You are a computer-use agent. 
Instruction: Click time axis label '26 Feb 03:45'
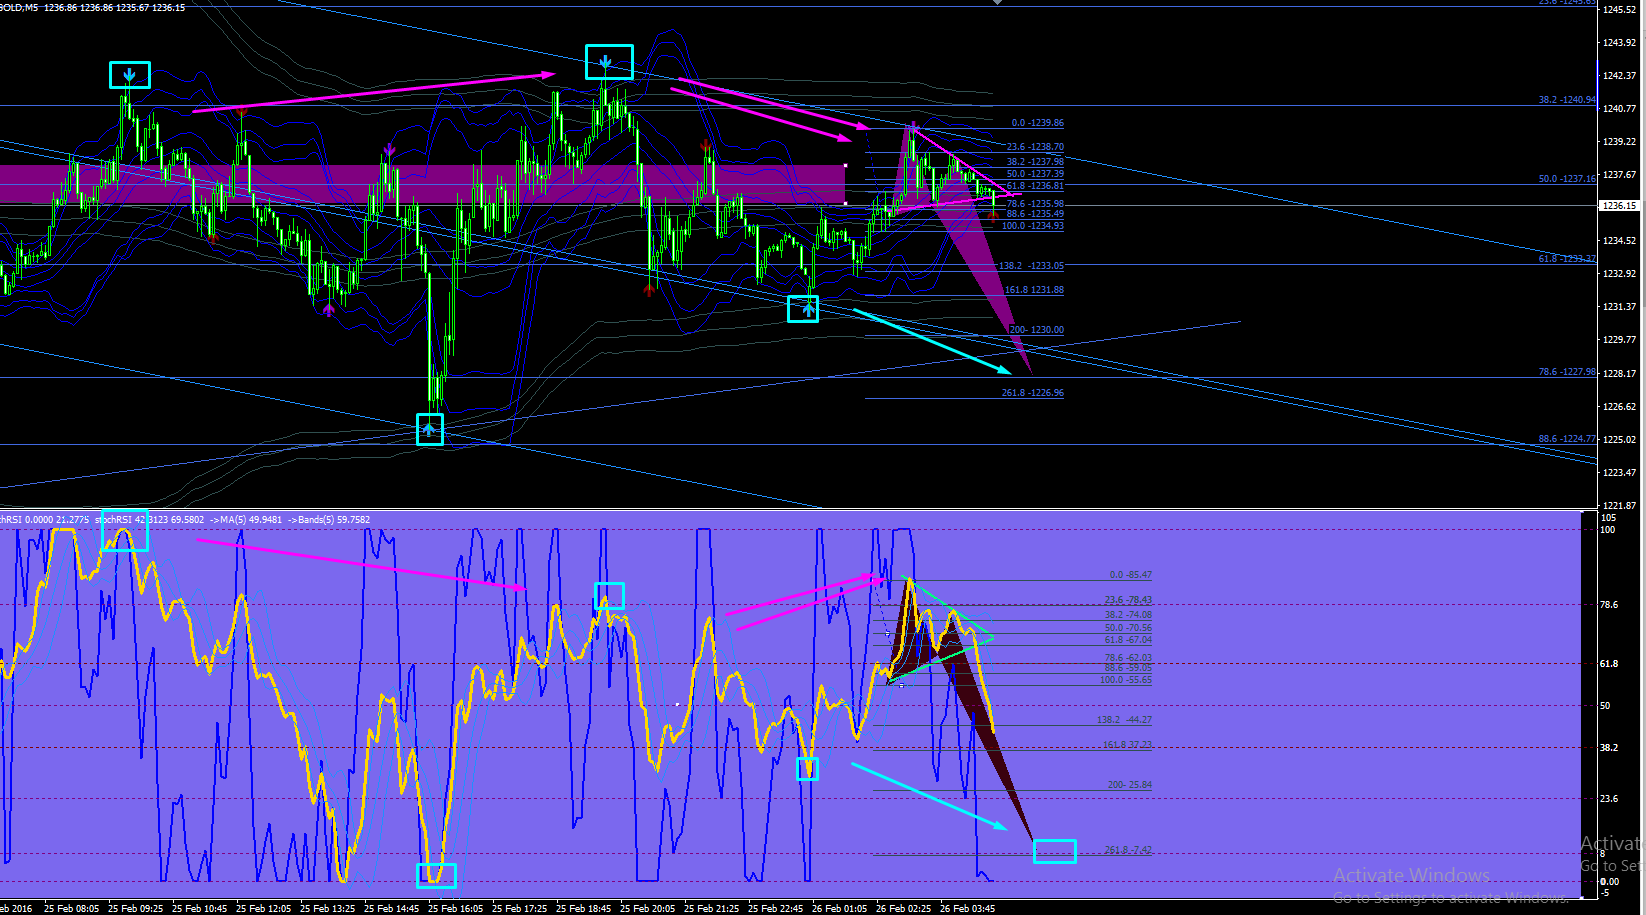[x=967, y=909]
